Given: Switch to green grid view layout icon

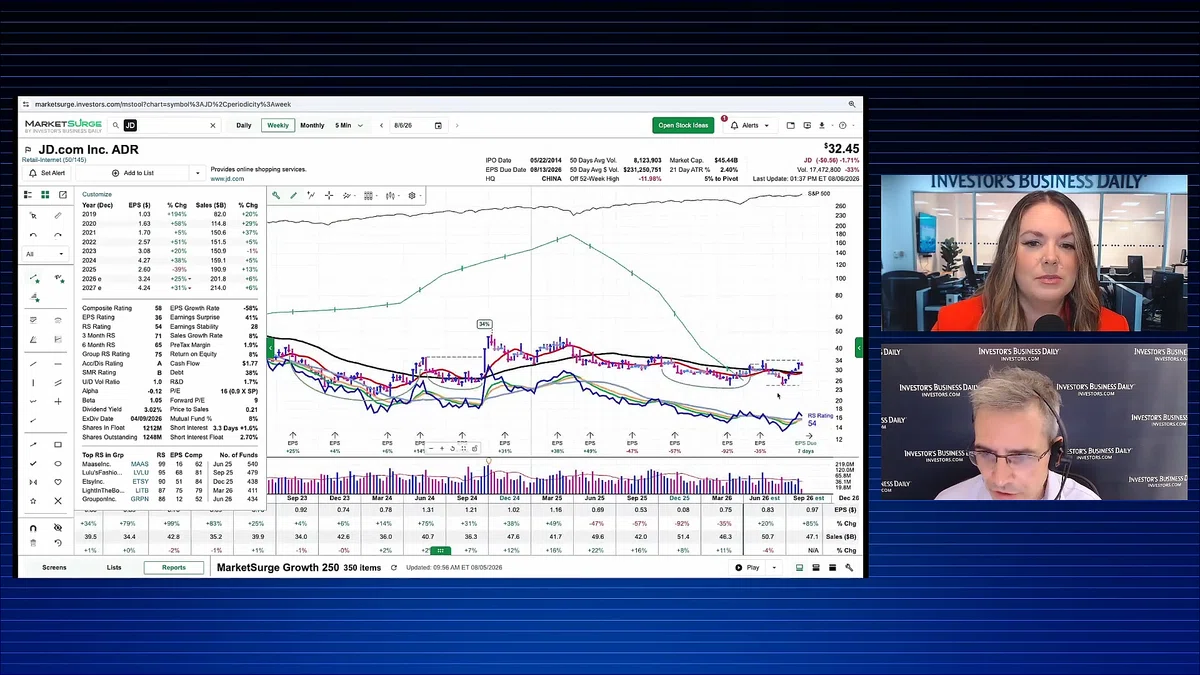Looking at the screenshot, I should click(45, 195).
